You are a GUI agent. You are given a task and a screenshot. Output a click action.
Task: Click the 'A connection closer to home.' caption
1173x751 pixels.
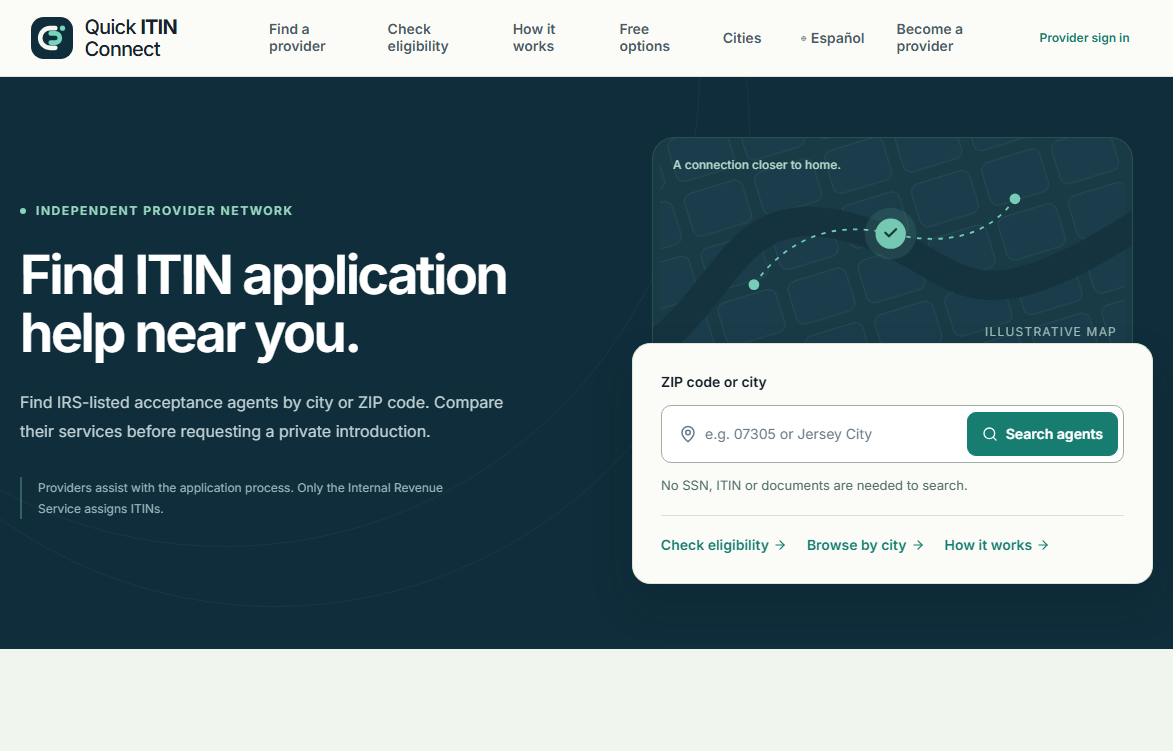click(x=756, y=165)
